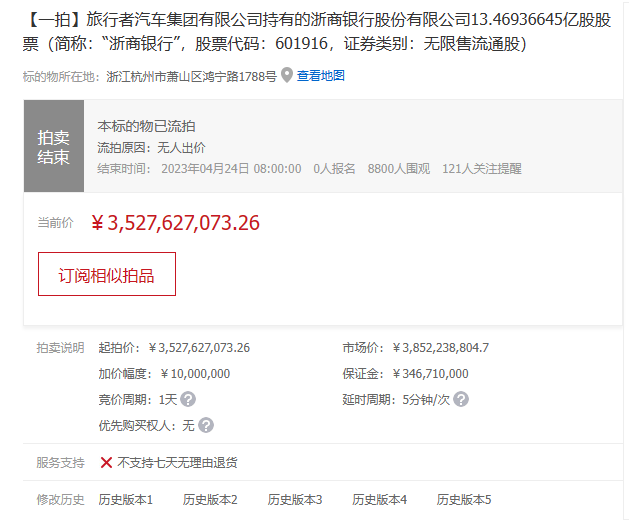Click the 订阅相似拍品 button
This screenshot has width=629, height=520.
click(107, 274)
